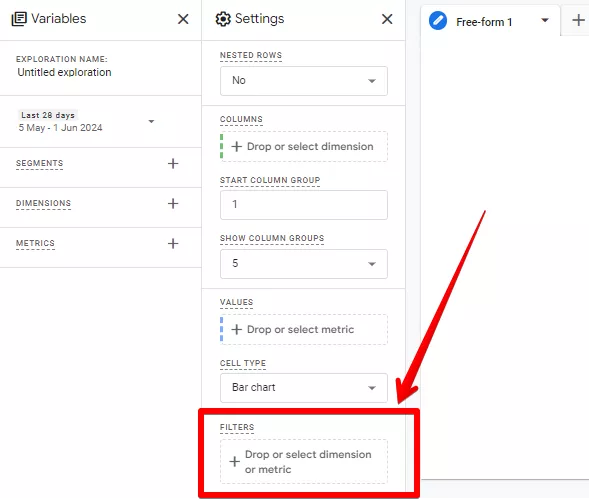Click the Free-form 1 pencil icon
Viewport: 589px width, 502px height.
tap(438, 21)
